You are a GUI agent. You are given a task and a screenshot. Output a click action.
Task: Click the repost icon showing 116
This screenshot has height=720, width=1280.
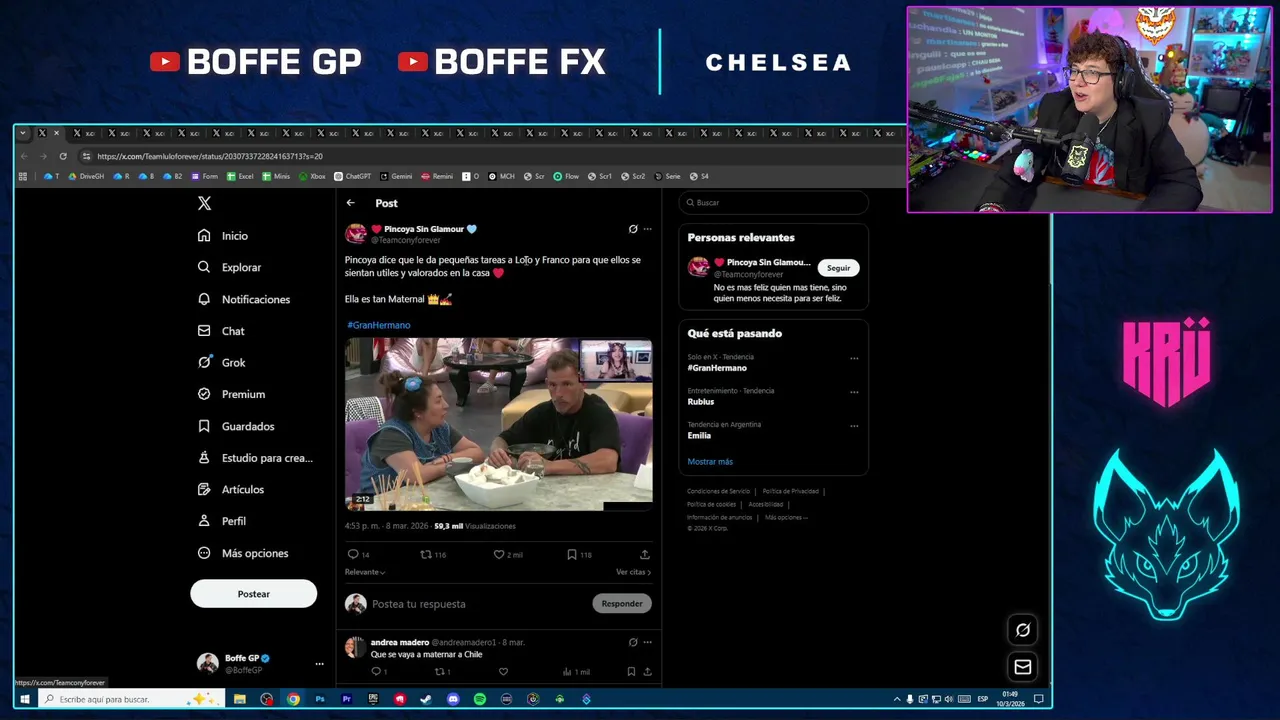coord(426,554)
